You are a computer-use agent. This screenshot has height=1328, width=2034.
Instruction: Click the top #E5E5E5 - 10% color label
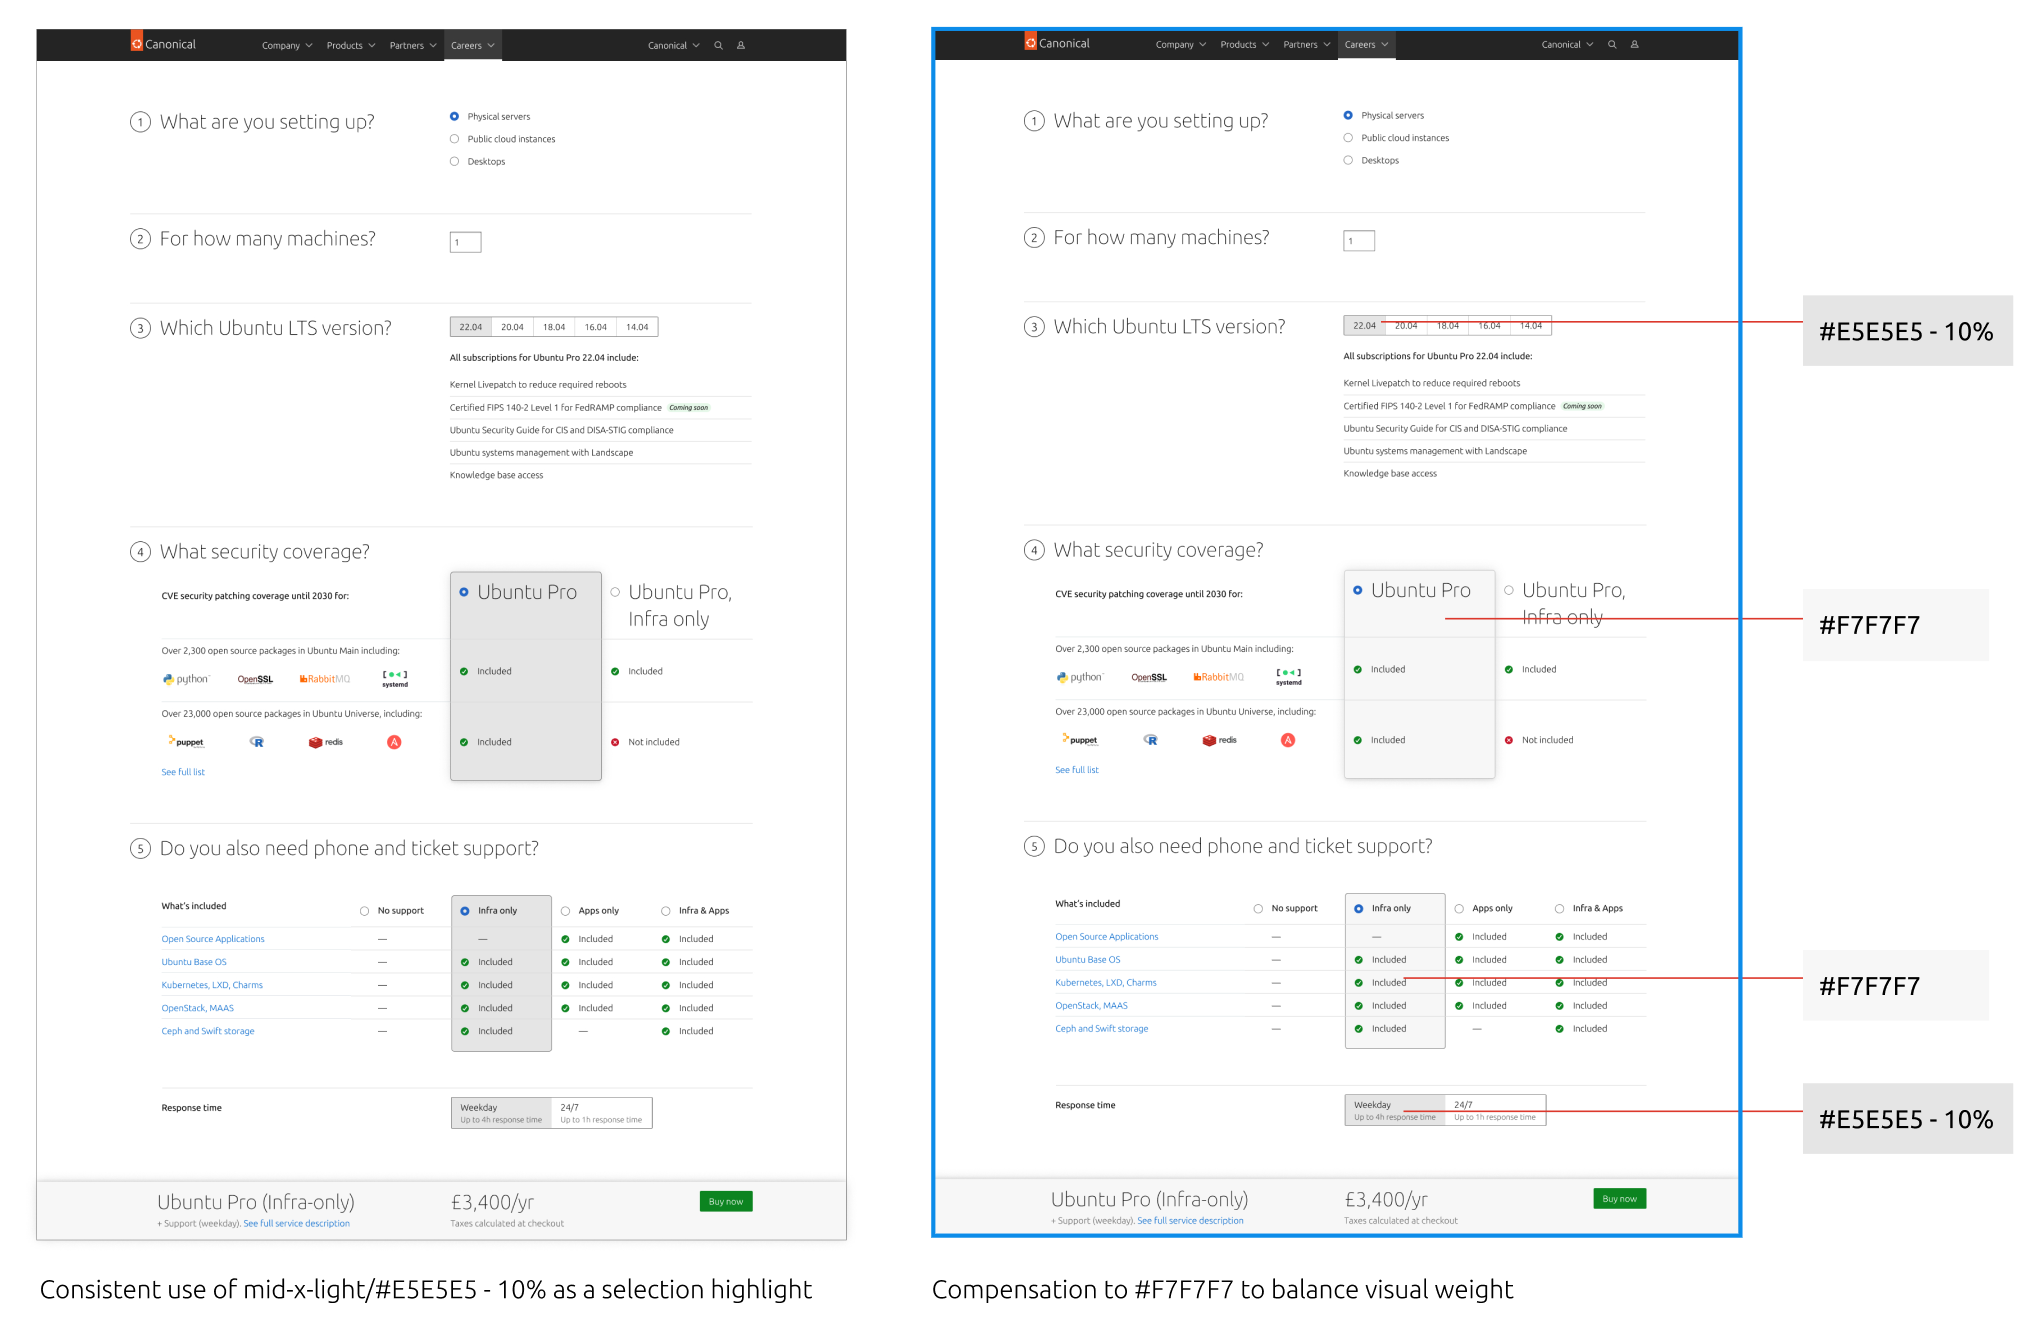1906,331
